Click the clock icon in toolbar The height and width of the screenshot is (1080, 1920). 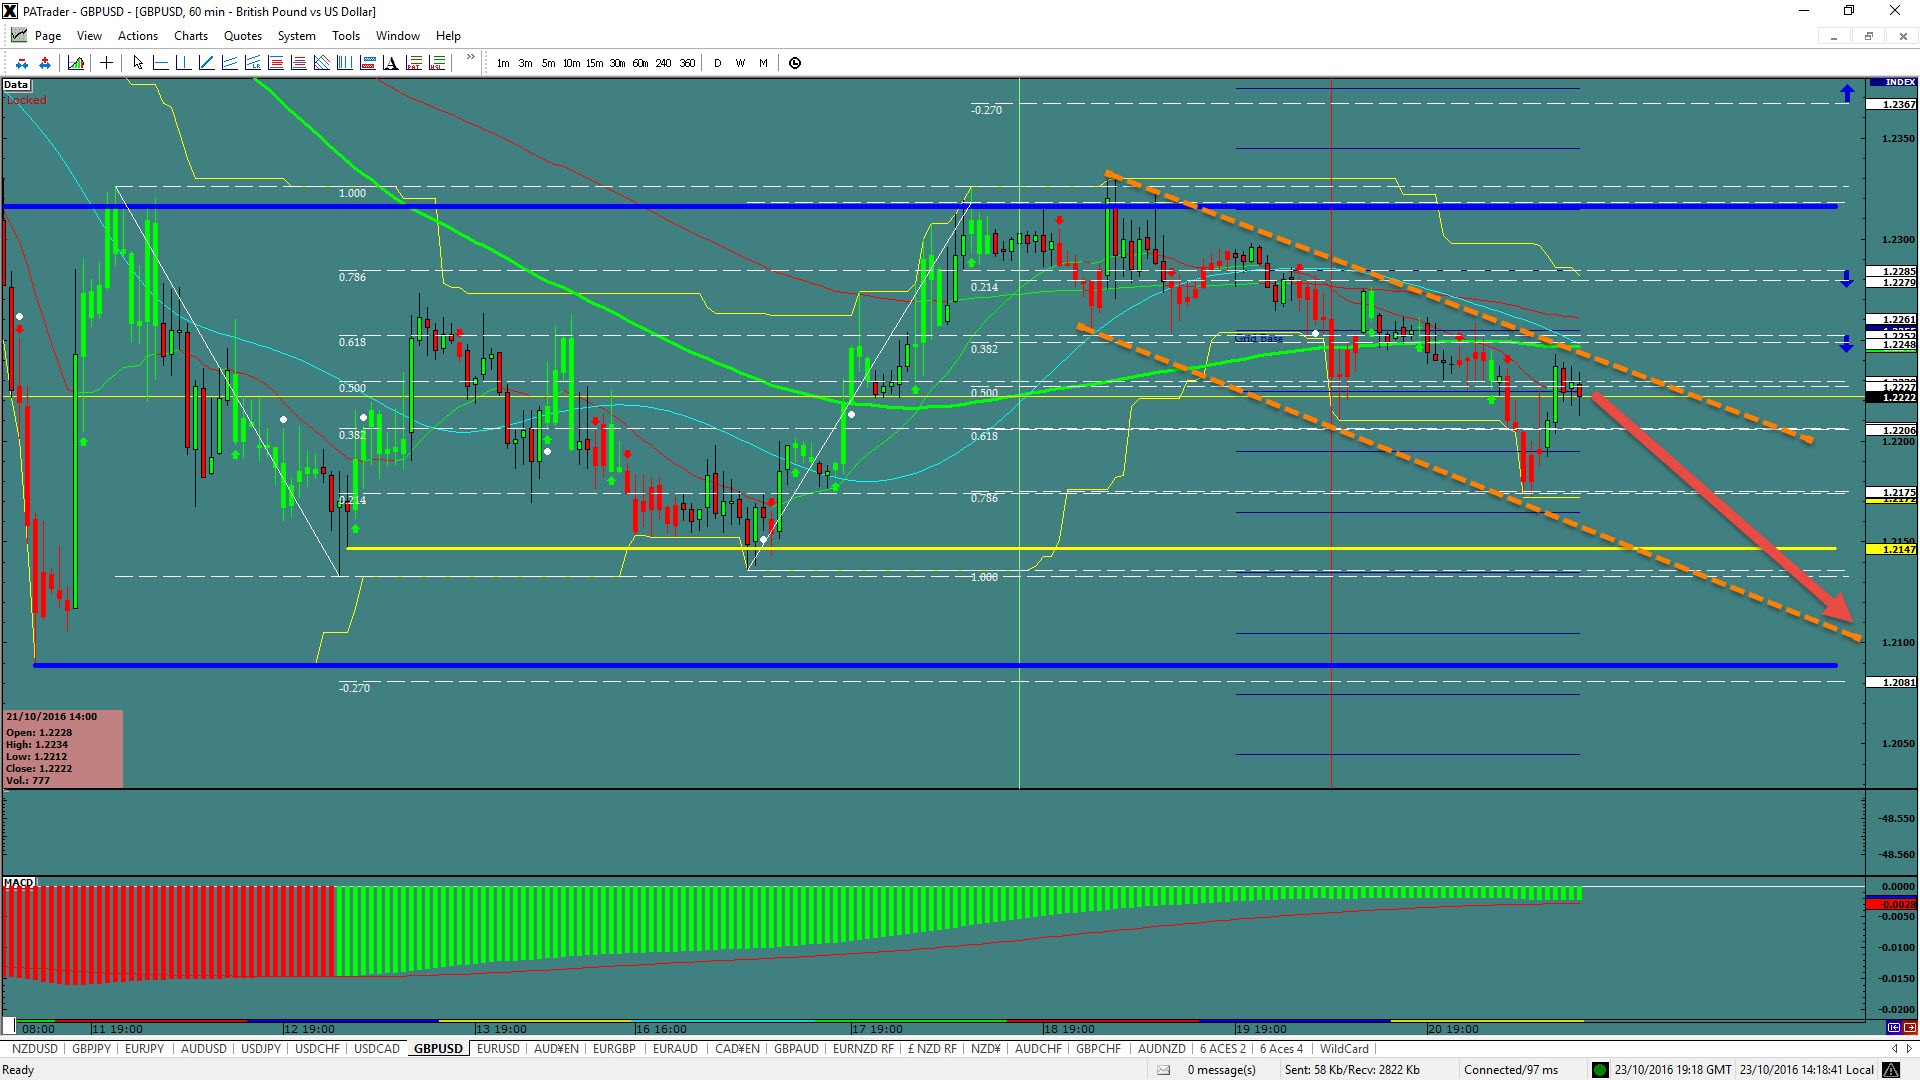pyautogui.click(x=795, y=63)
